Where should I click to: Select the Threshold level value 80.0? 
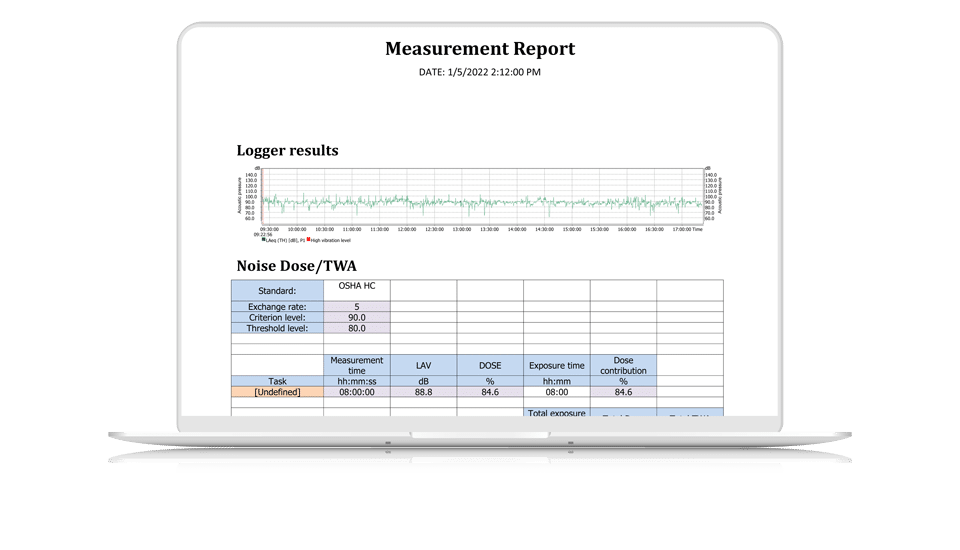point(357,328)
